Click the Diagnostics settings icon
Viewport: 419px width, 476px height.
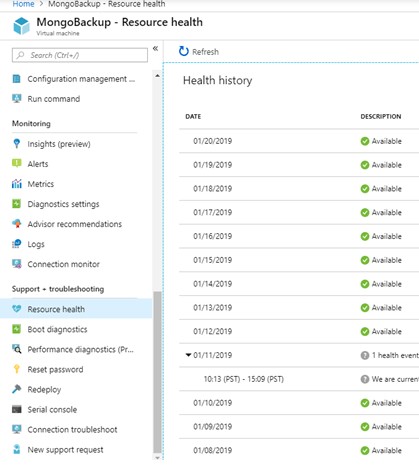(16, 204)
